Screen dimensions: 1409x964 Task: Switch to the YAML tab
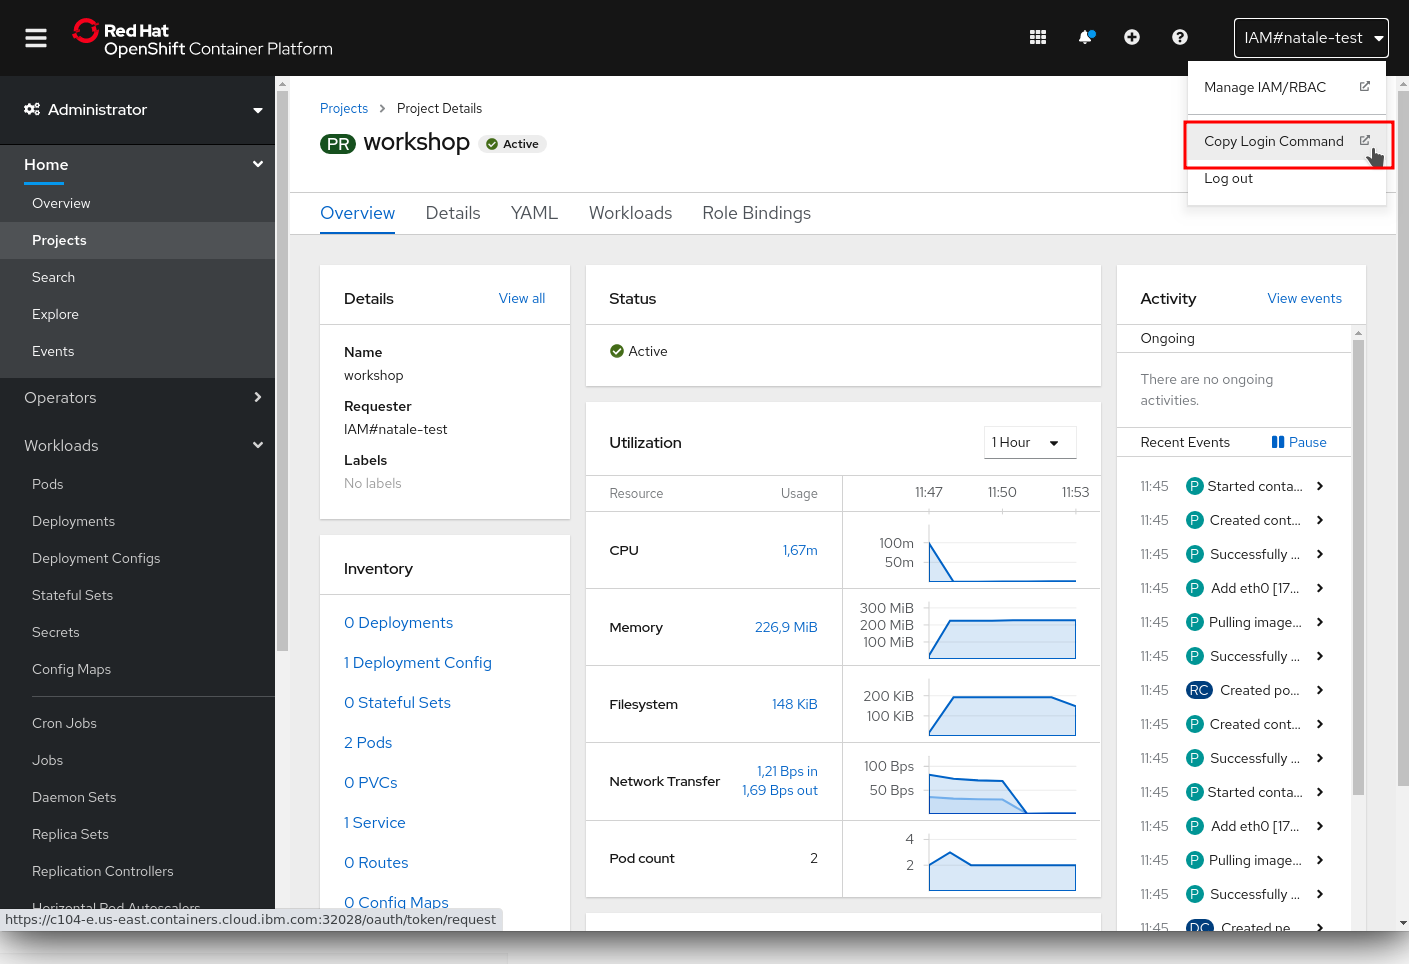click(x=534, y=213)
